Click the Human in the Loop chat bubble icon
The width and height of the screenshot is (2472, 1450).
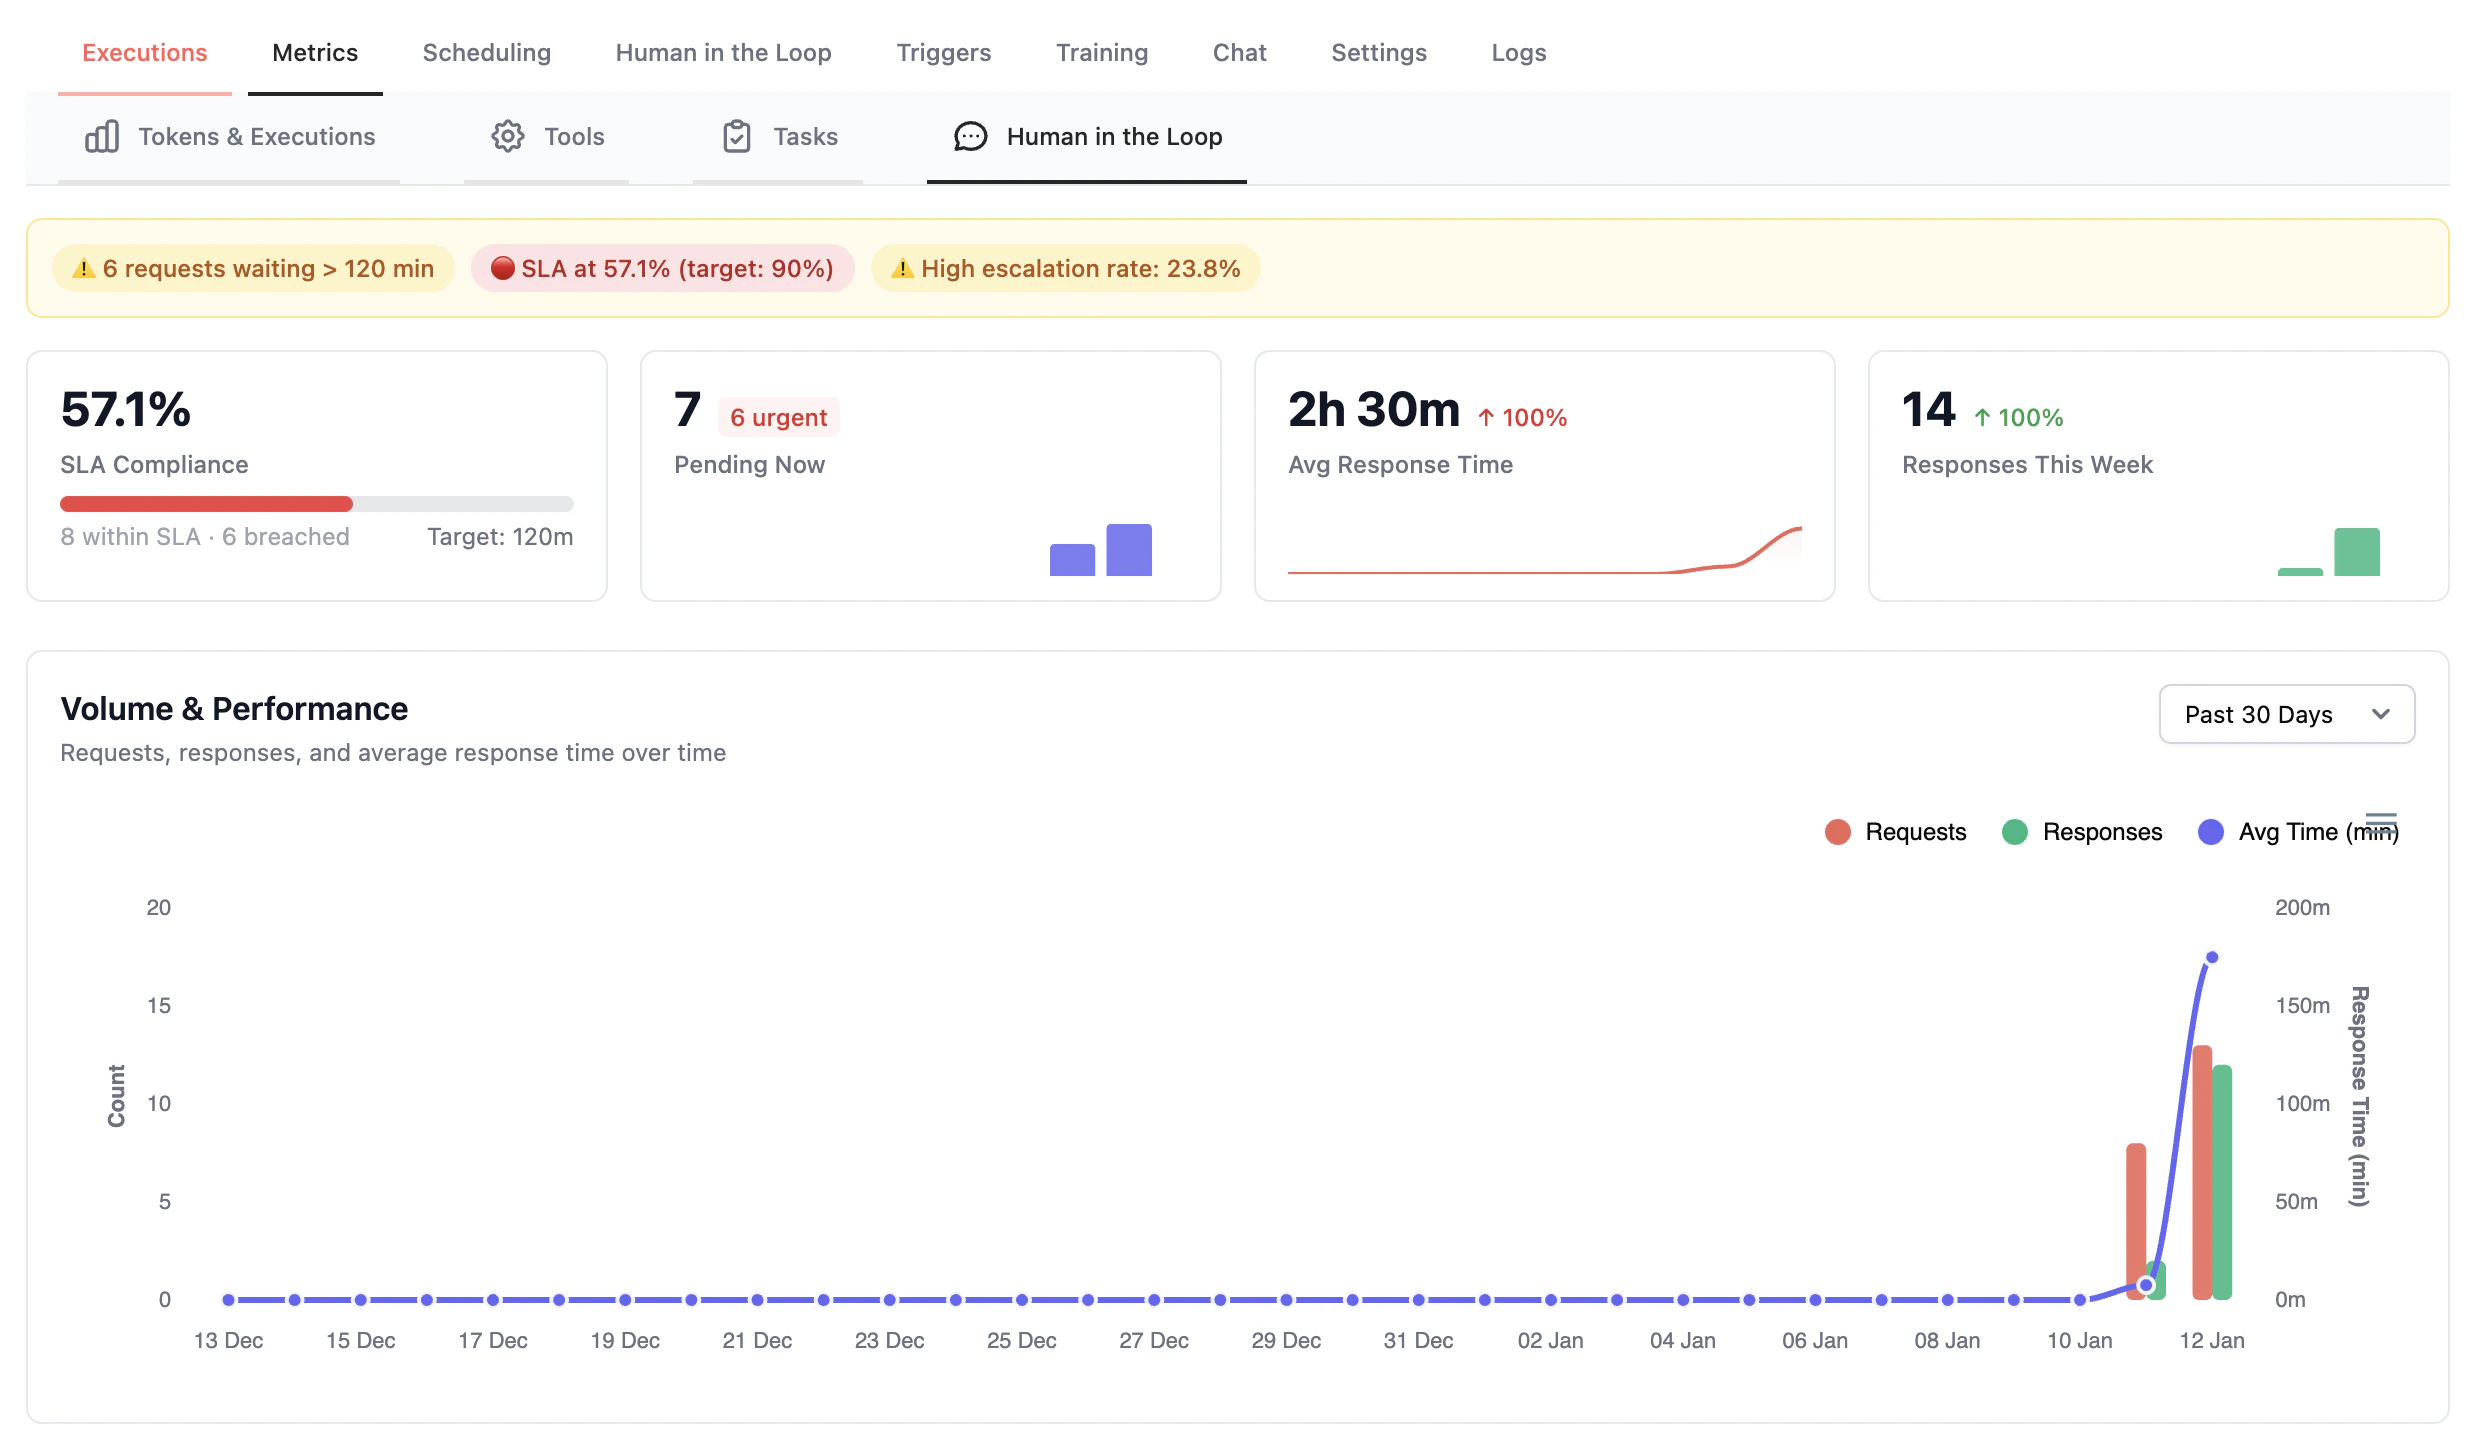click(968, 138)
